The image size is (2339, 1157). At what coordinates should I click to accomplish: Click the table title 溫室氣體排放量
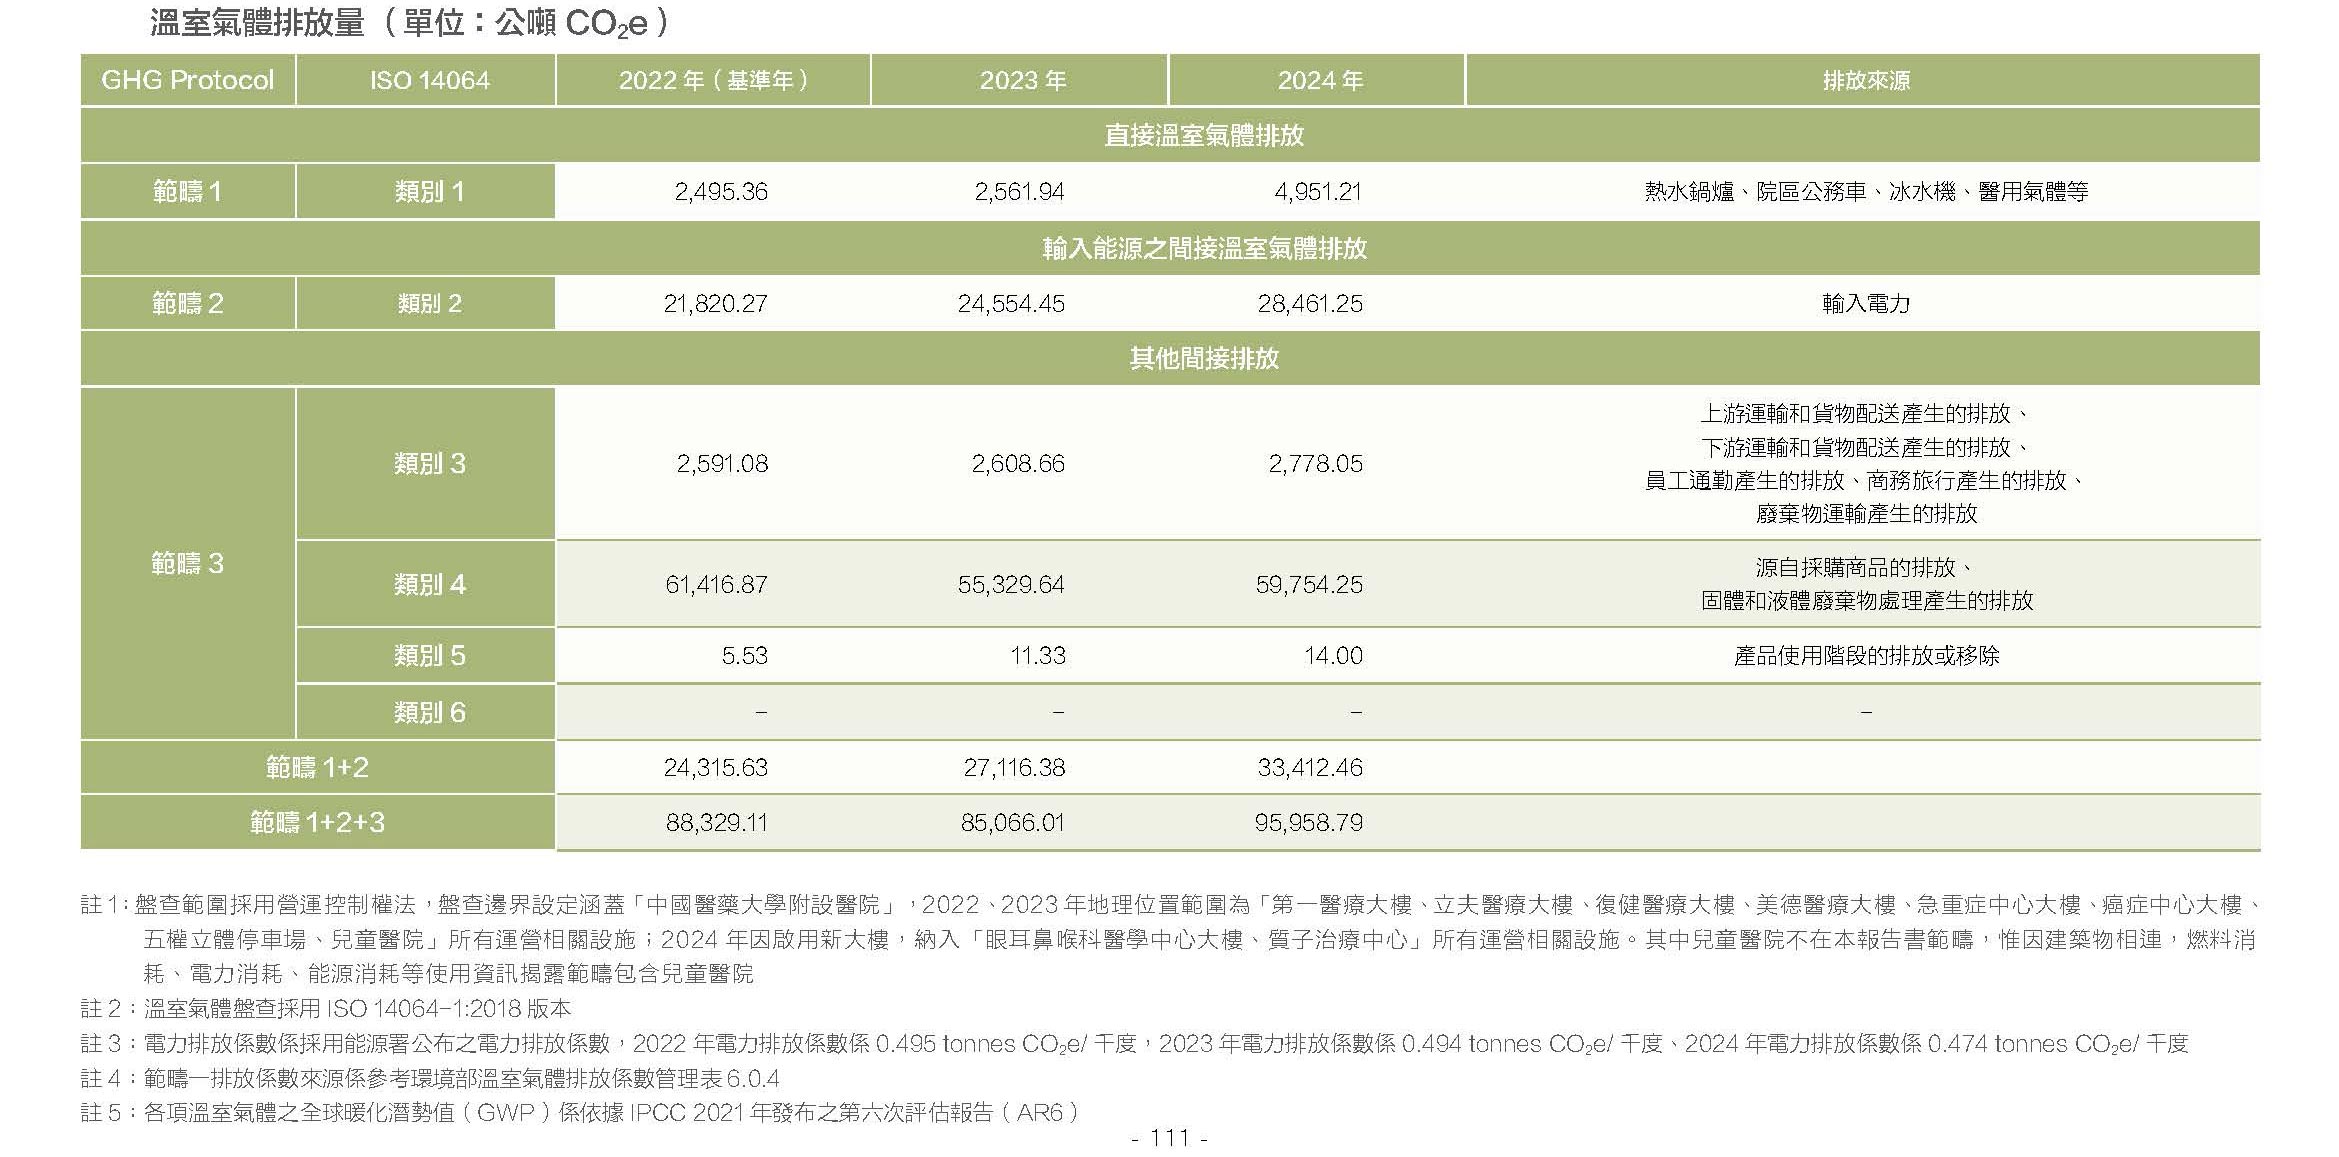(x=257, y=22)
